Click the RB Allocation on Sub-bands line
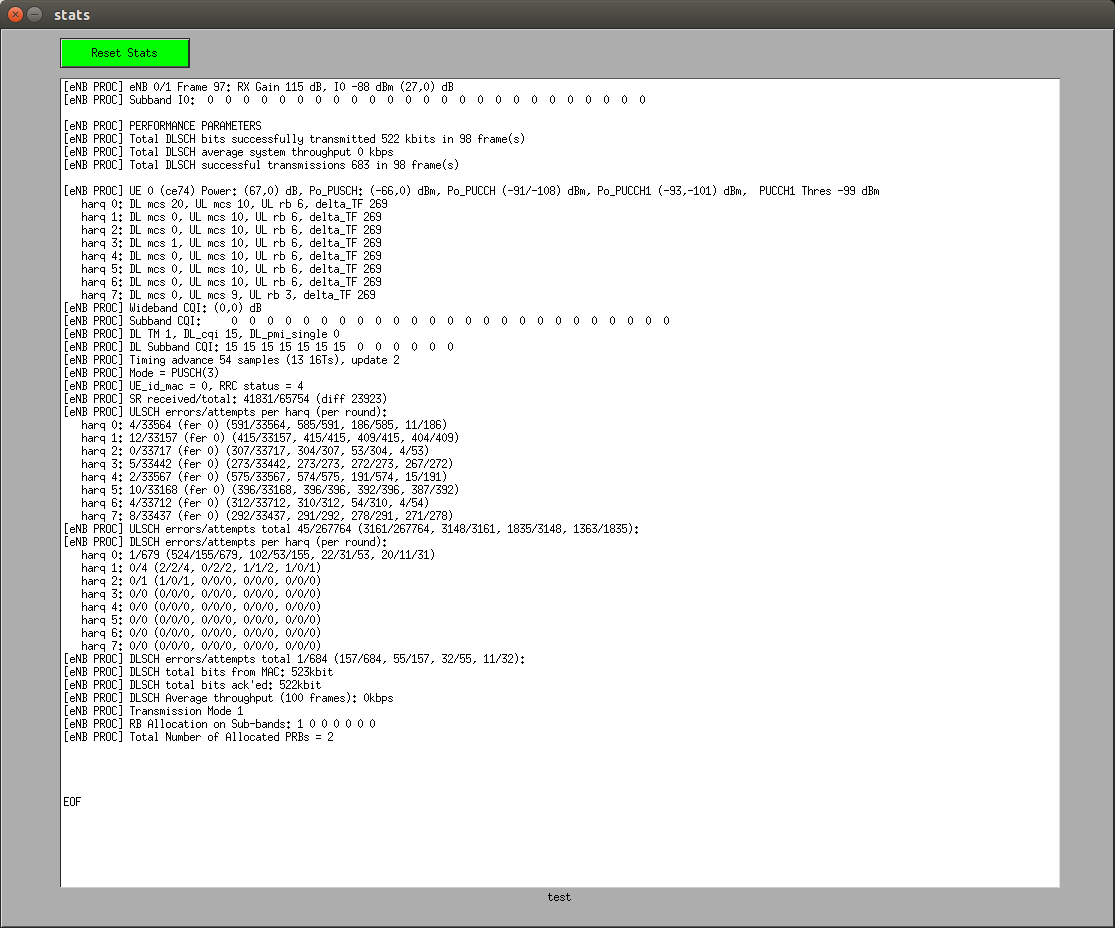Viewport: 1115px width, 928px height. 220,724
